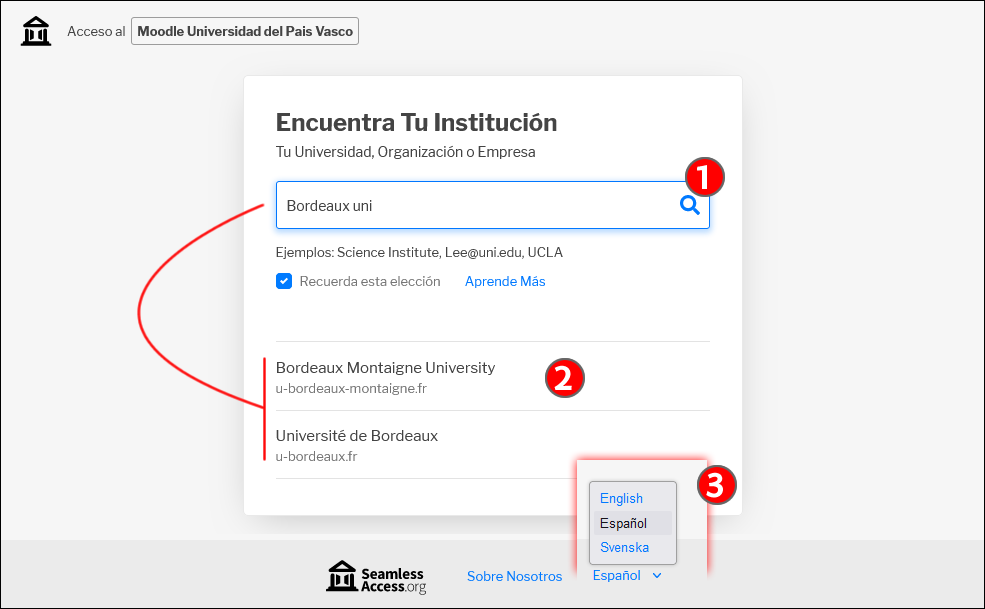The width and height of the screenshot is (985, 609).
Task: Click the institution building icon at top left
Action: click(36, 31)
